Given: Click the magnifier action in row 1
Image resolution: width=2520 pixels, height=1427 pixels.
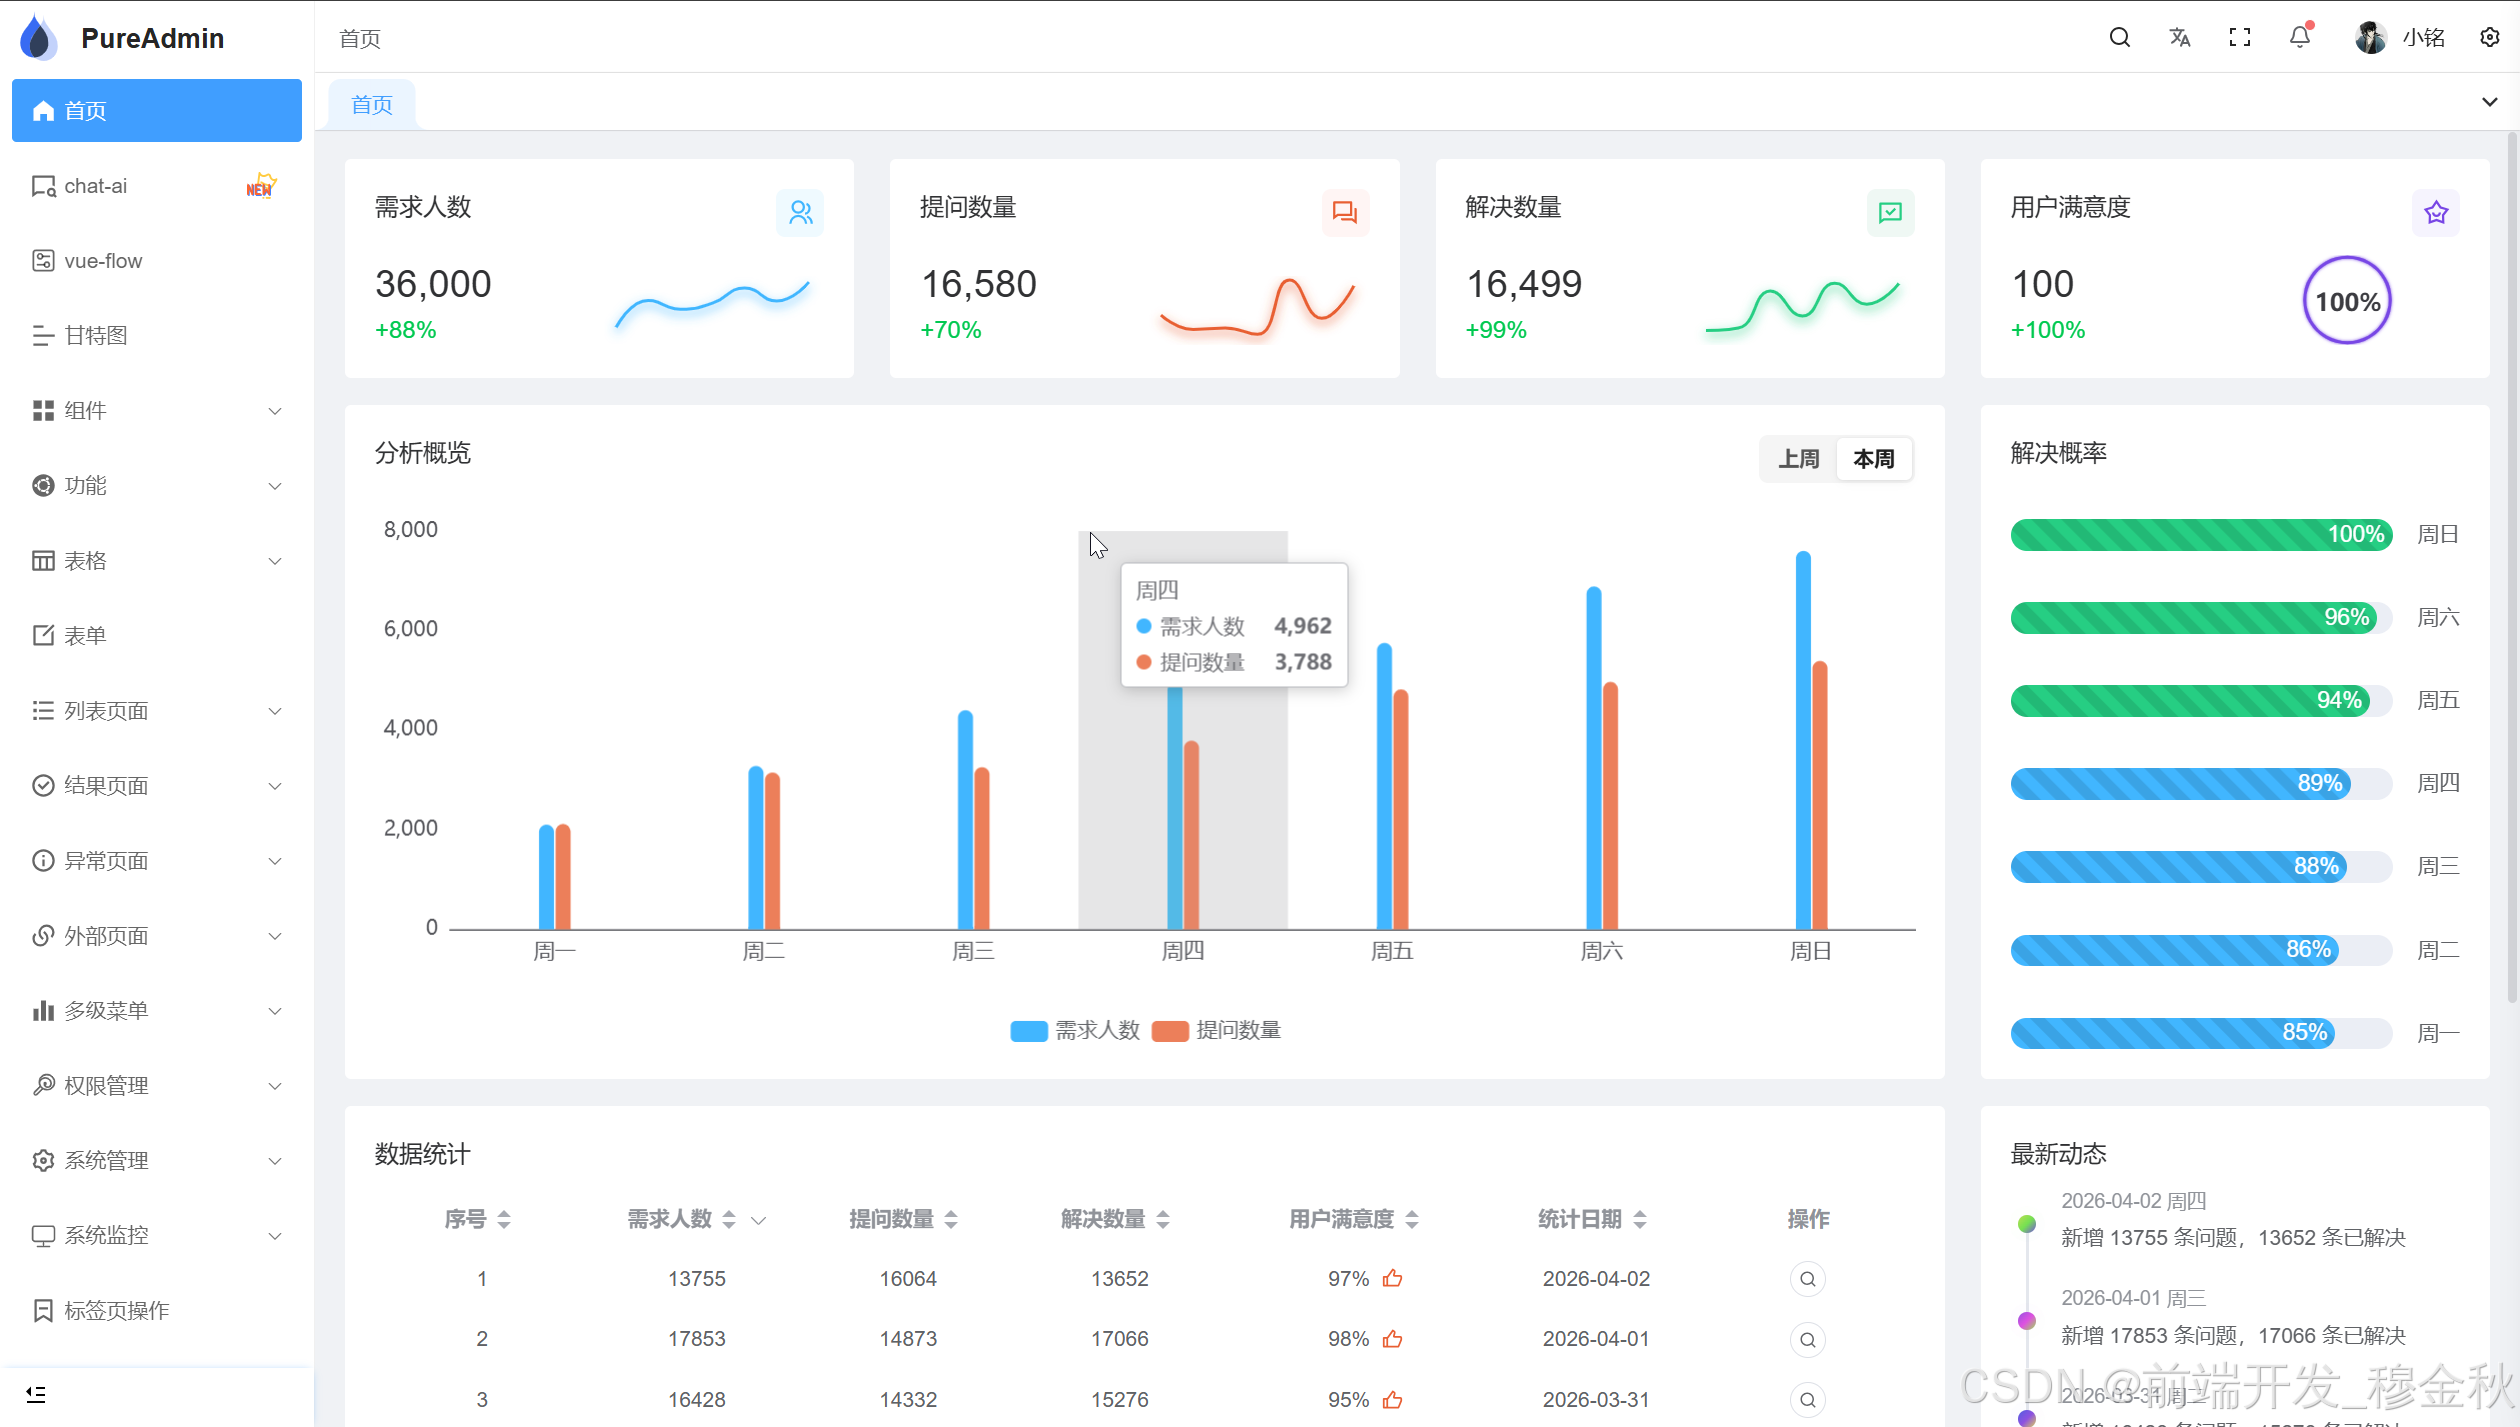Looking at the screenshot, I should (1807, 1279).
